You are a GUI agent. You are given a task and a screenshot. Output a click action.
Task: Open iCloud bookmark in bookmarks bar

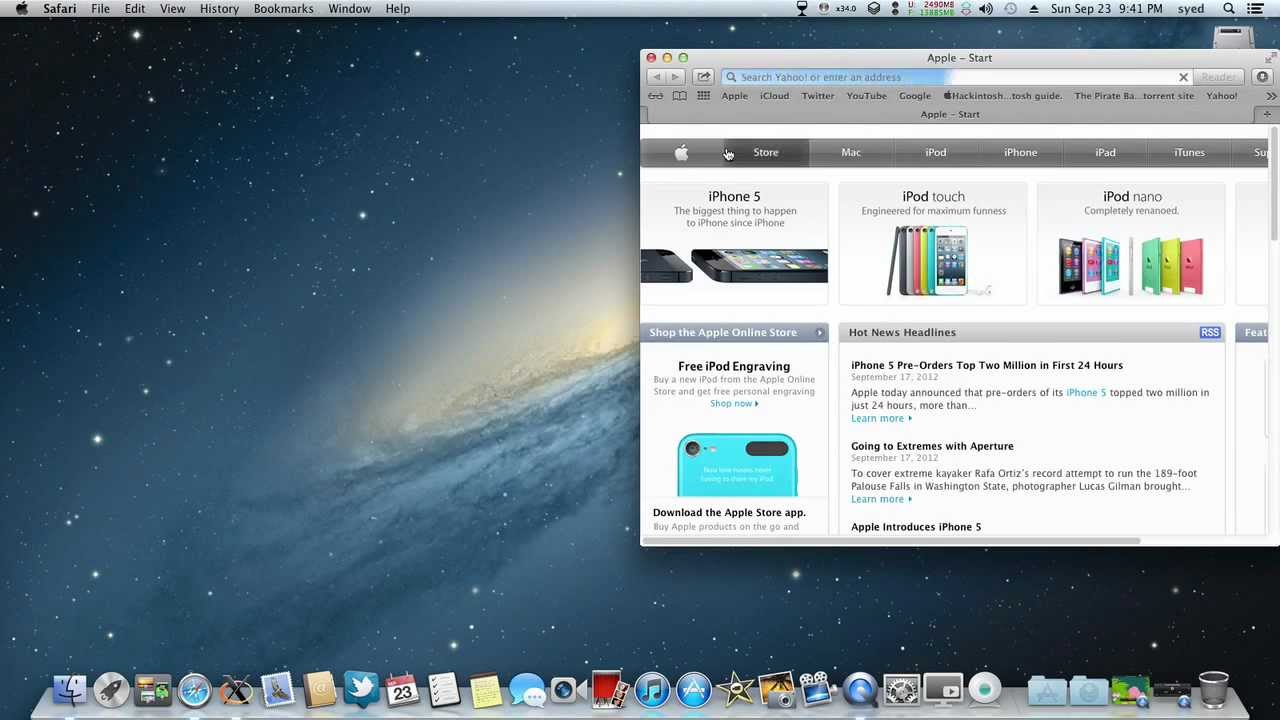point(774,96)
